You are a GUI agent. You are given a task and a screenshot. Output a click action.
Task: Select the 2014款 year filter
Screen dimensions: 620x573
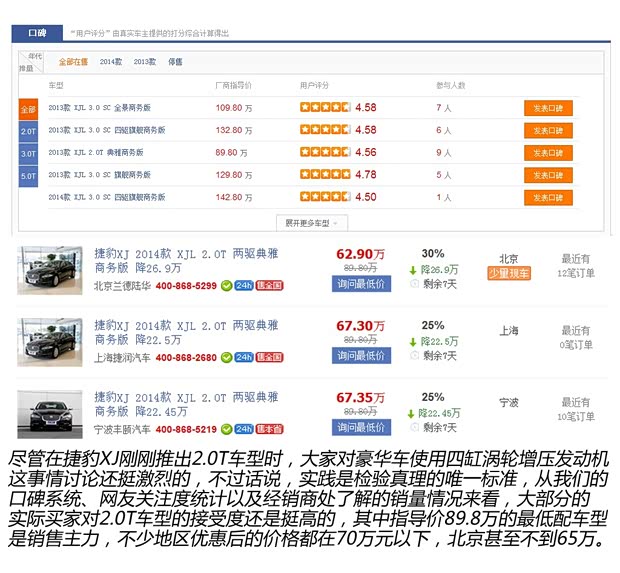pos(111,62)
